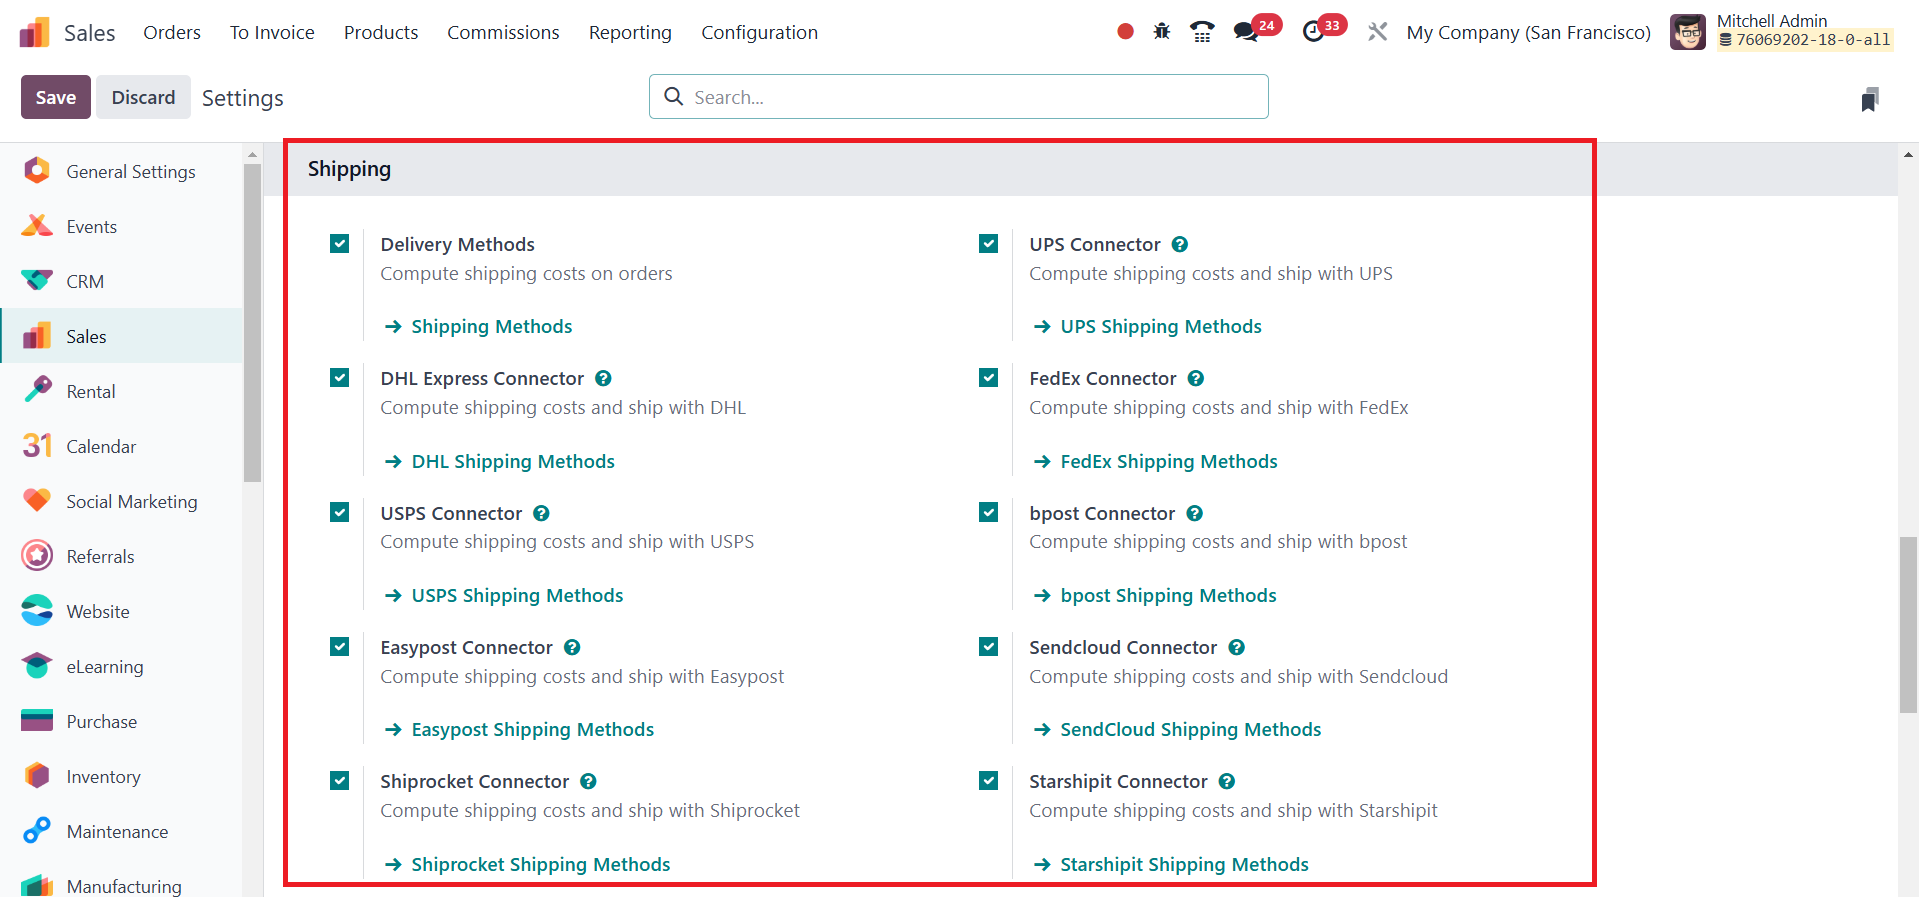Click the help icon next to Starshipit Connector
This screenshot has width=1919, height=897.
tap(1227, 781)
